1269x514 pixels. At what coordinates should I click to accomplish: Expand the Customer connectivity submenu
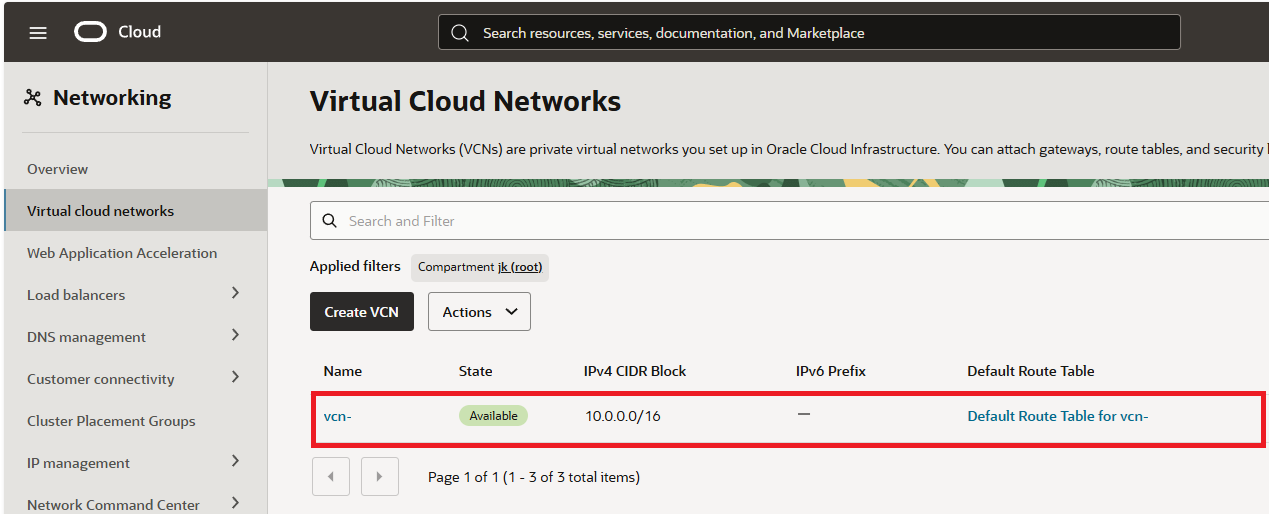click(235, 377)
